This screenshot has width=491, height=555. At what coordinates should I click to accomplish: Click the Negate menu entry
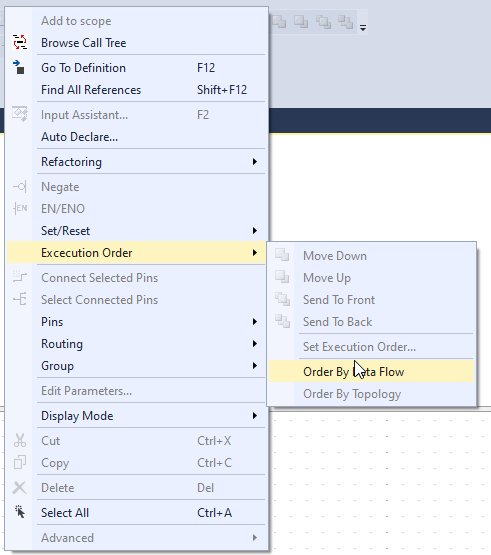point(136,187)
